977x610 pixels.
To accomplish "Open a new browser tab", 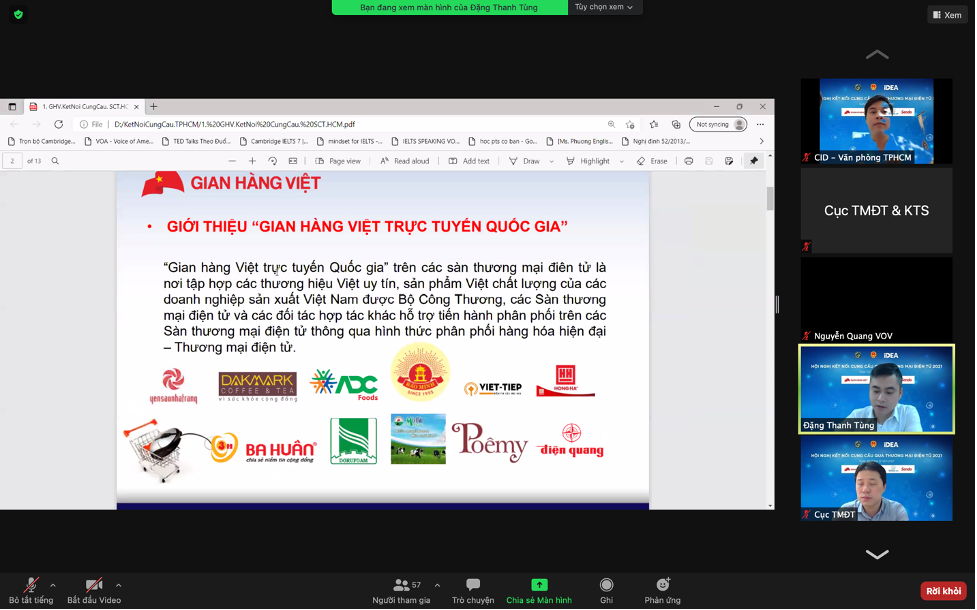I will [154, 107].
